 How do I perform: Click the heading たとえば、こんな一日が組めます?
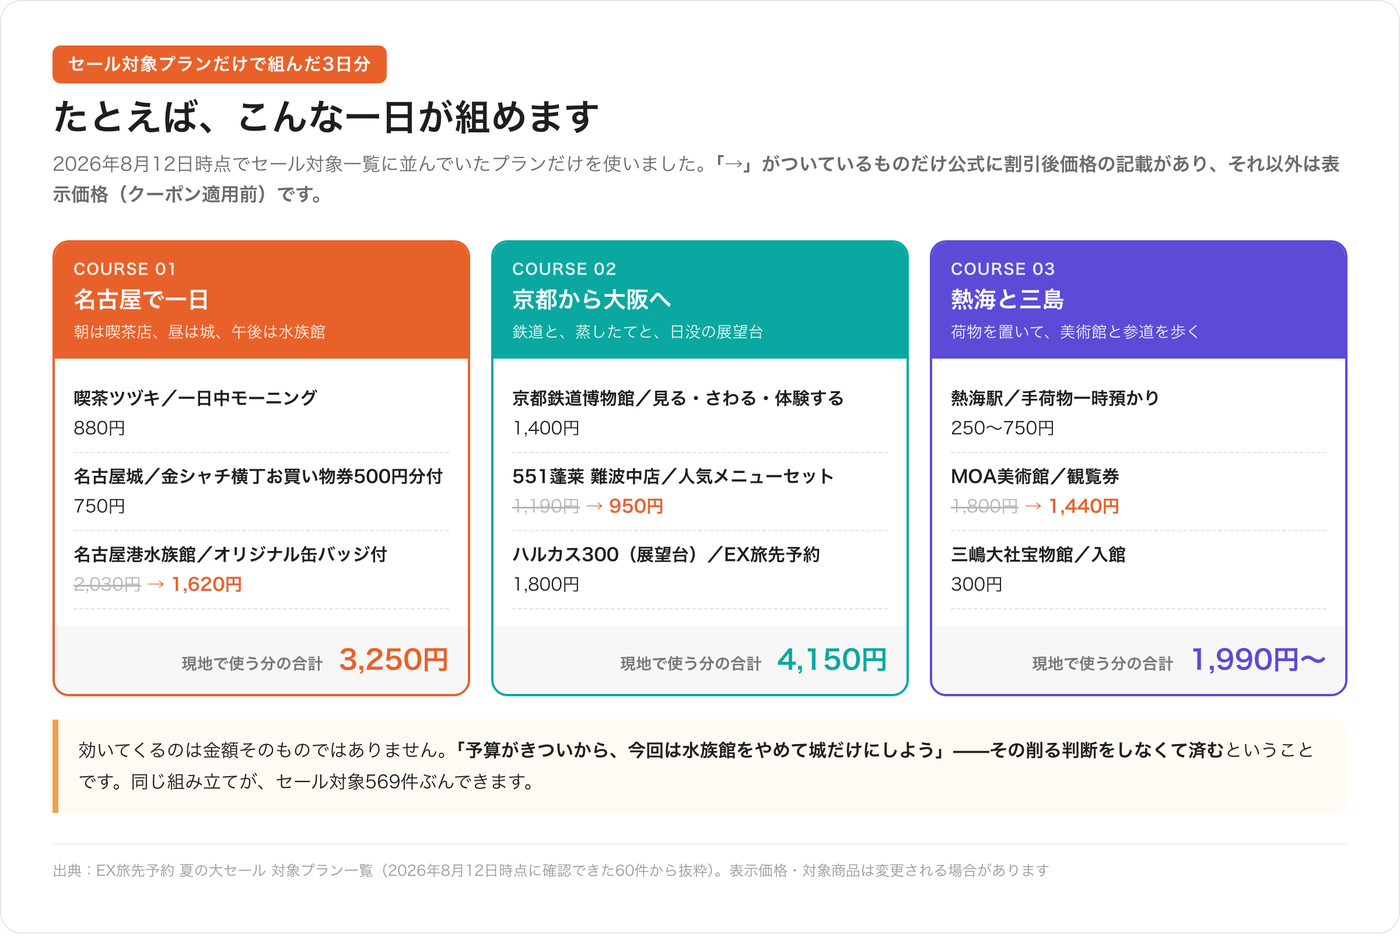click(326, 117)
